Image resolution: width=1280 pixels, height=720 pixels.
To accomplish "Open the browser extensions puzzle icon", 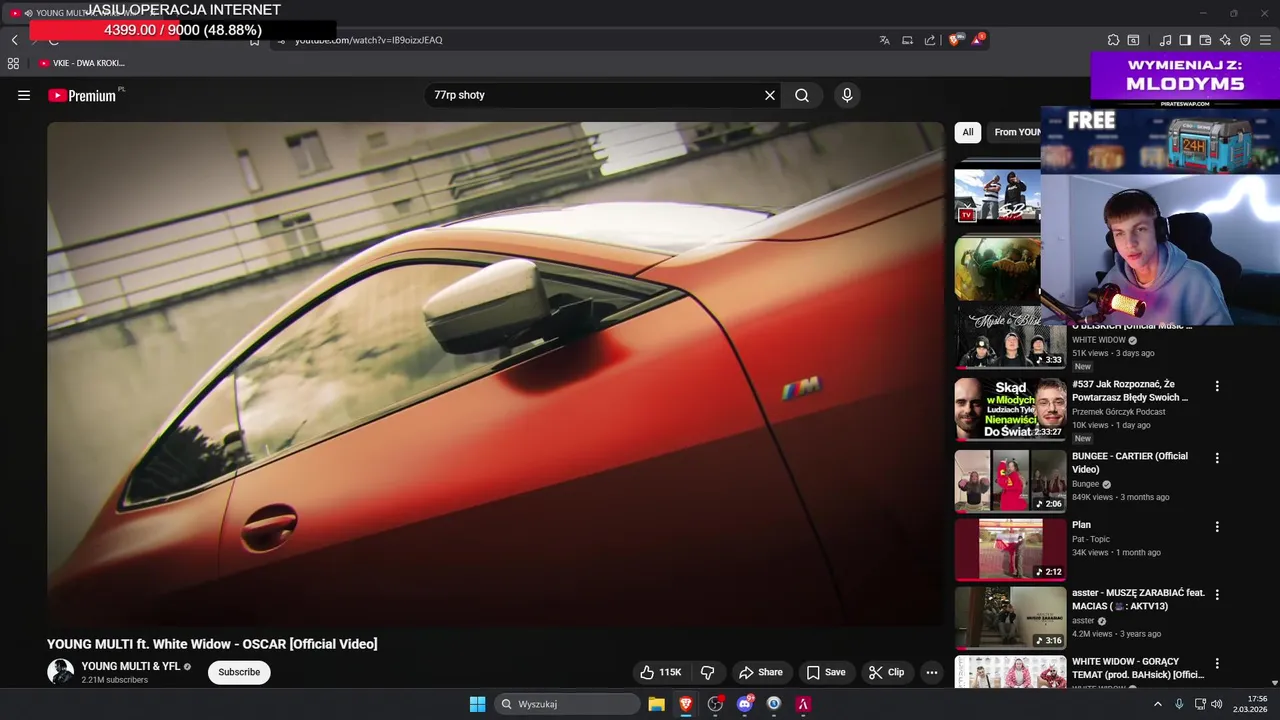I will pos(1113,40).
